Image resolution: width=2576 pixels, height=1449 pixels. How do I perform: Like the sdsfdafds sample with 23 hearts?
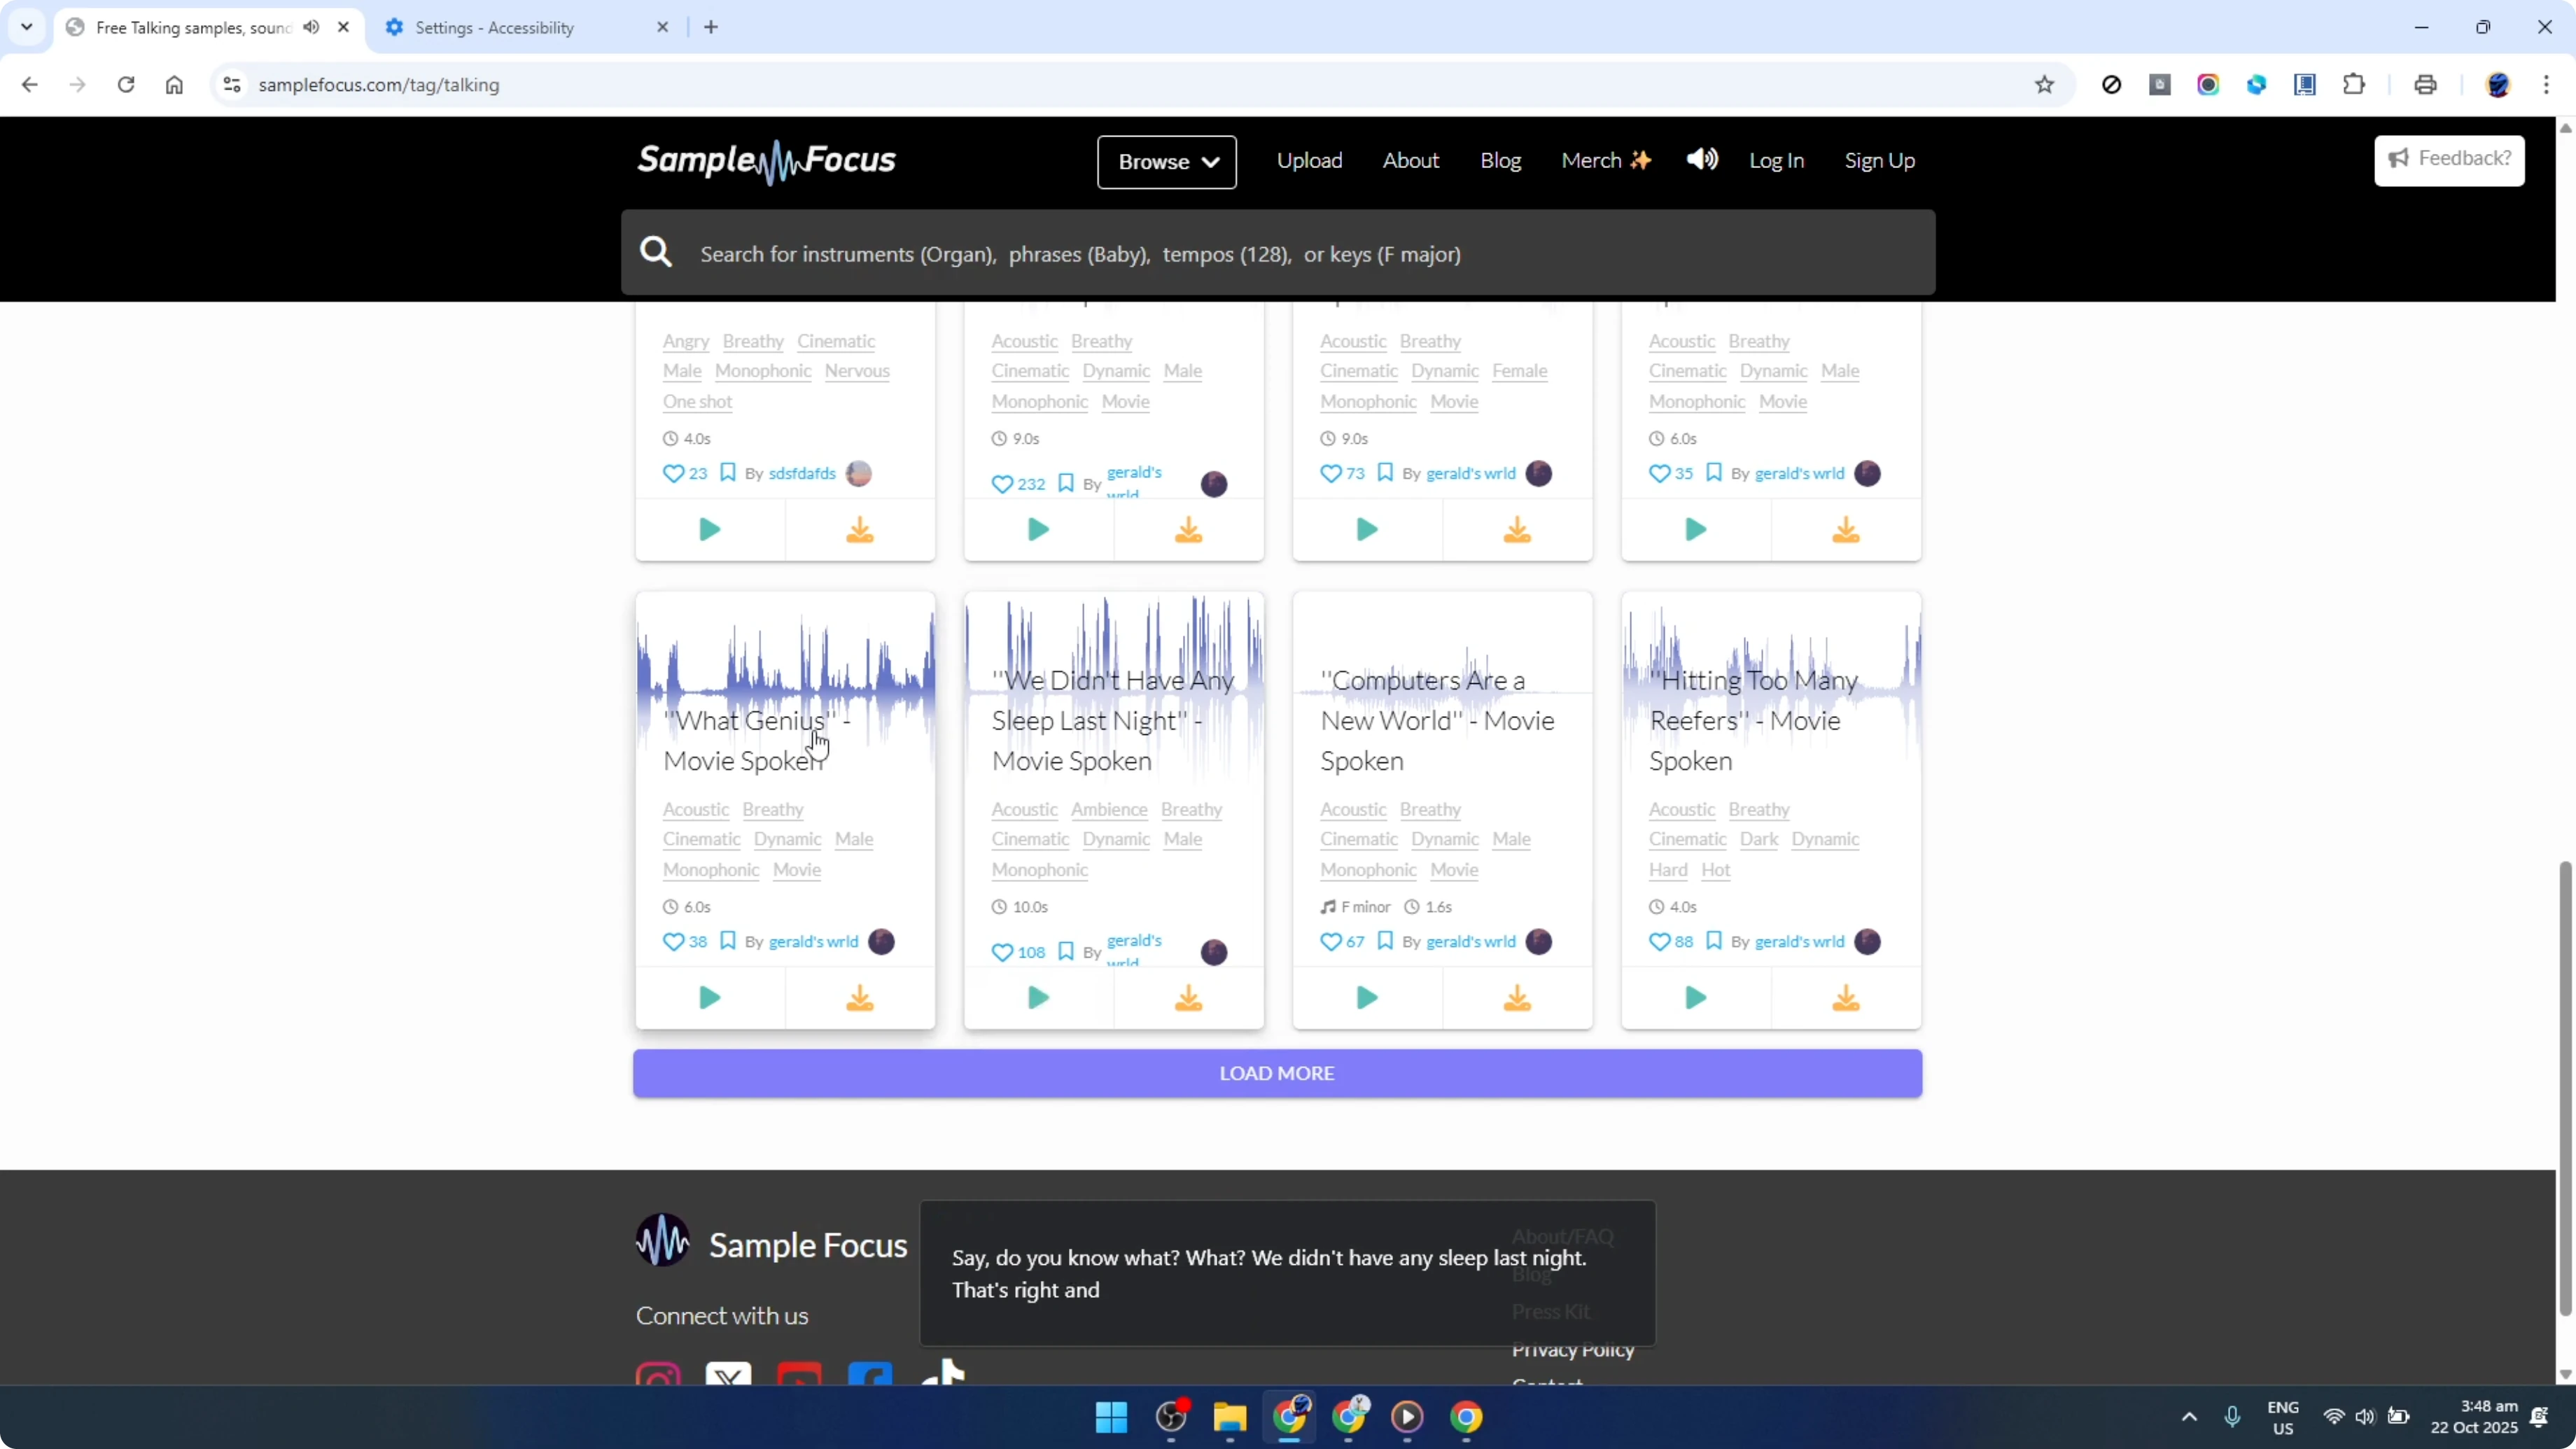(x=673, y=474)
